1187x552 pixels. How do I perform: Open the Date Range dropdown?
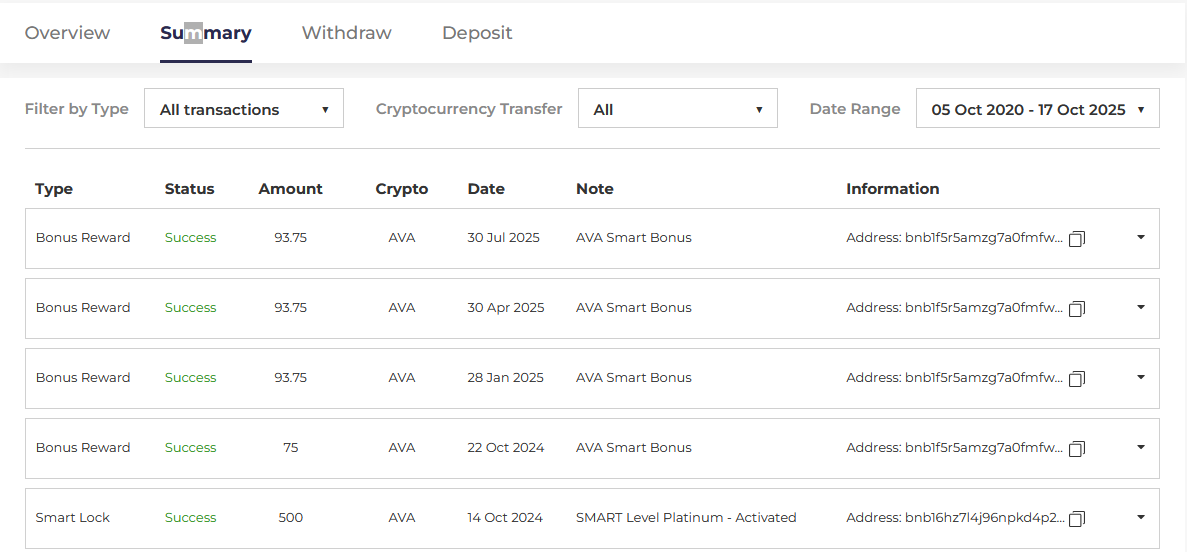(1037, 108)
